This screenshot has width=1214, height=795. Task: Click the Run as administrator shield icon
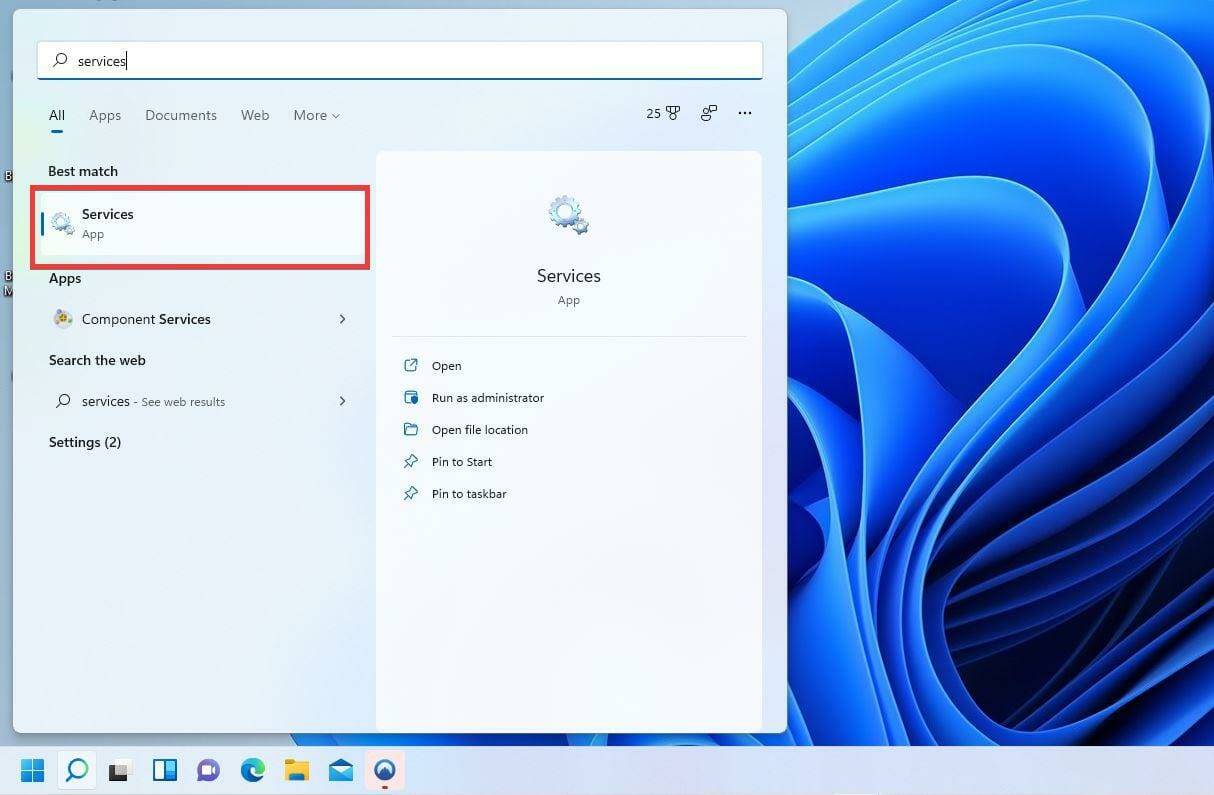pyautogui.click(x=411, y=397)
